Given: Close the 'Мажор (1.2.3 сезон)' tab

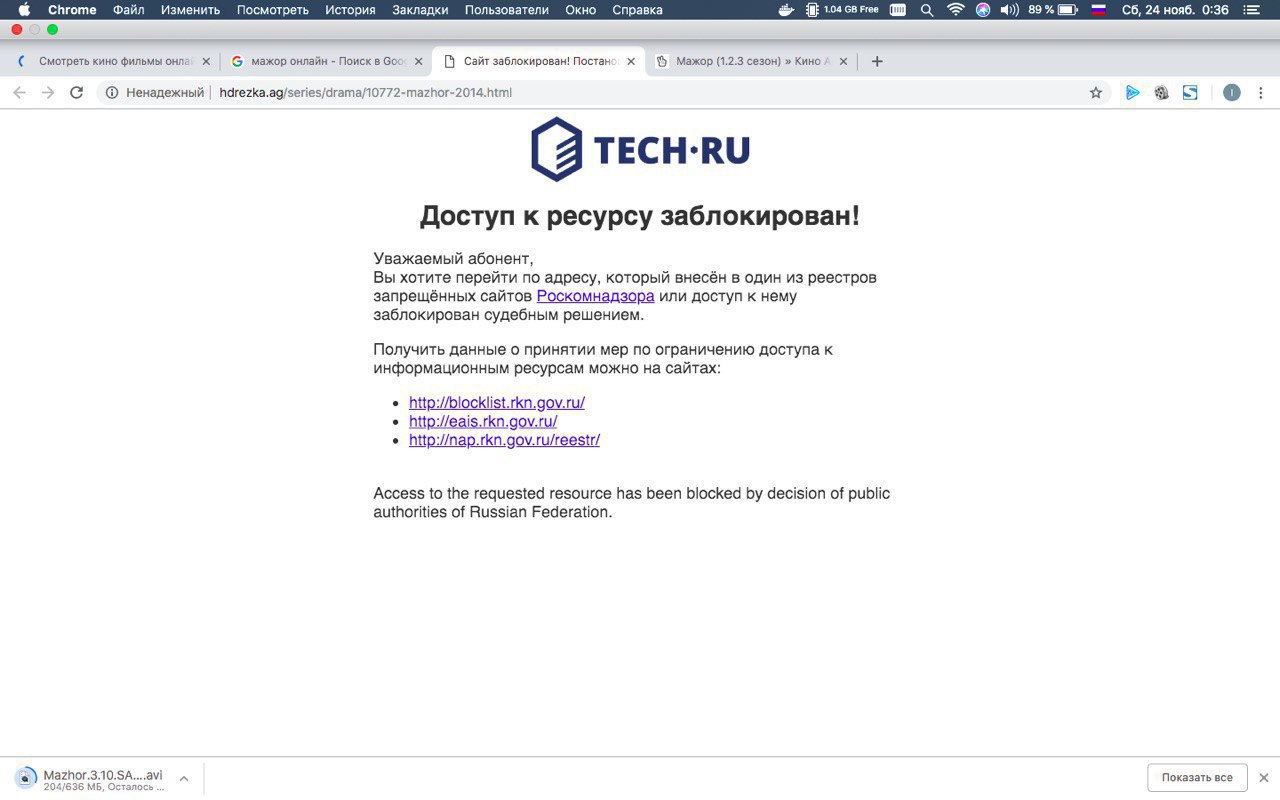Looking at the screenshot, I should click(x=843, y=61).
